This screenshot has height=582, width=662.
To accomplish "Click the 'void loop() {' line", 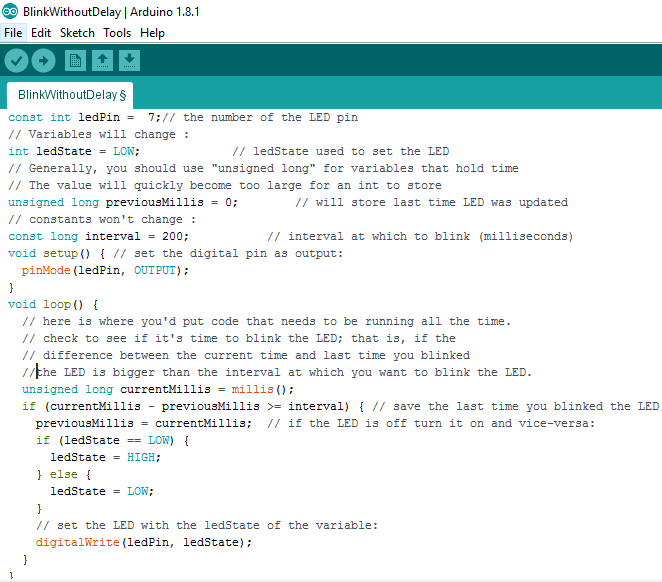I will [53, 304].
